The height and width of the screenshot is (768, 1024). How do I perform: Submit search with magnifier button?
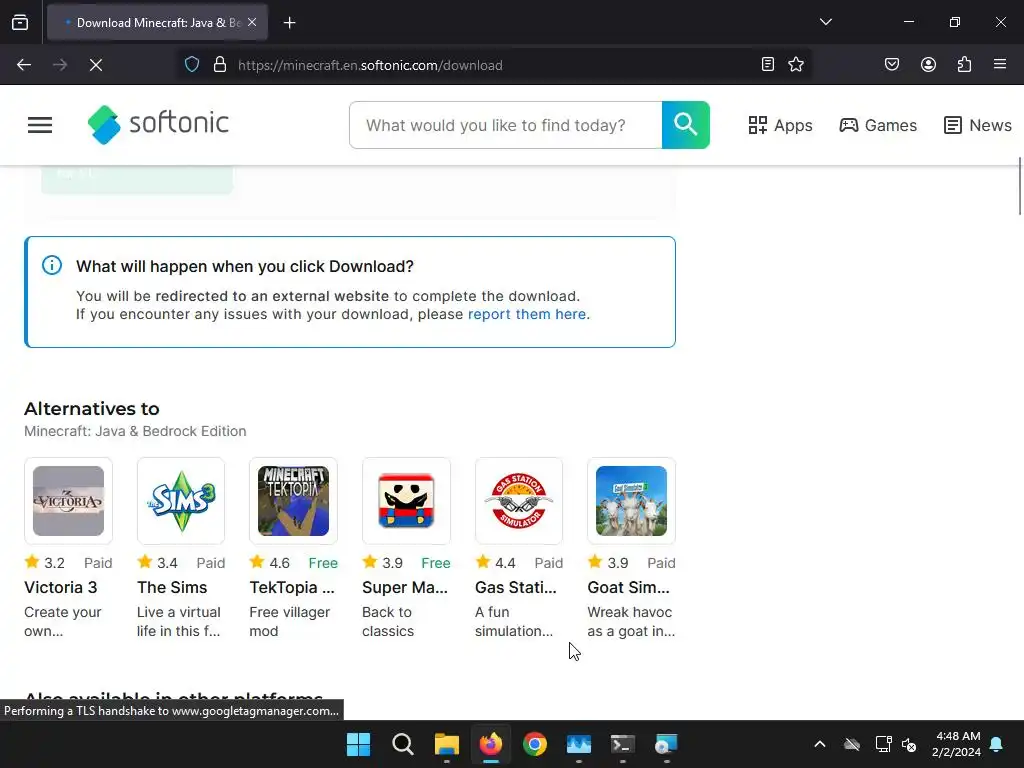click(x=686, y=125)
